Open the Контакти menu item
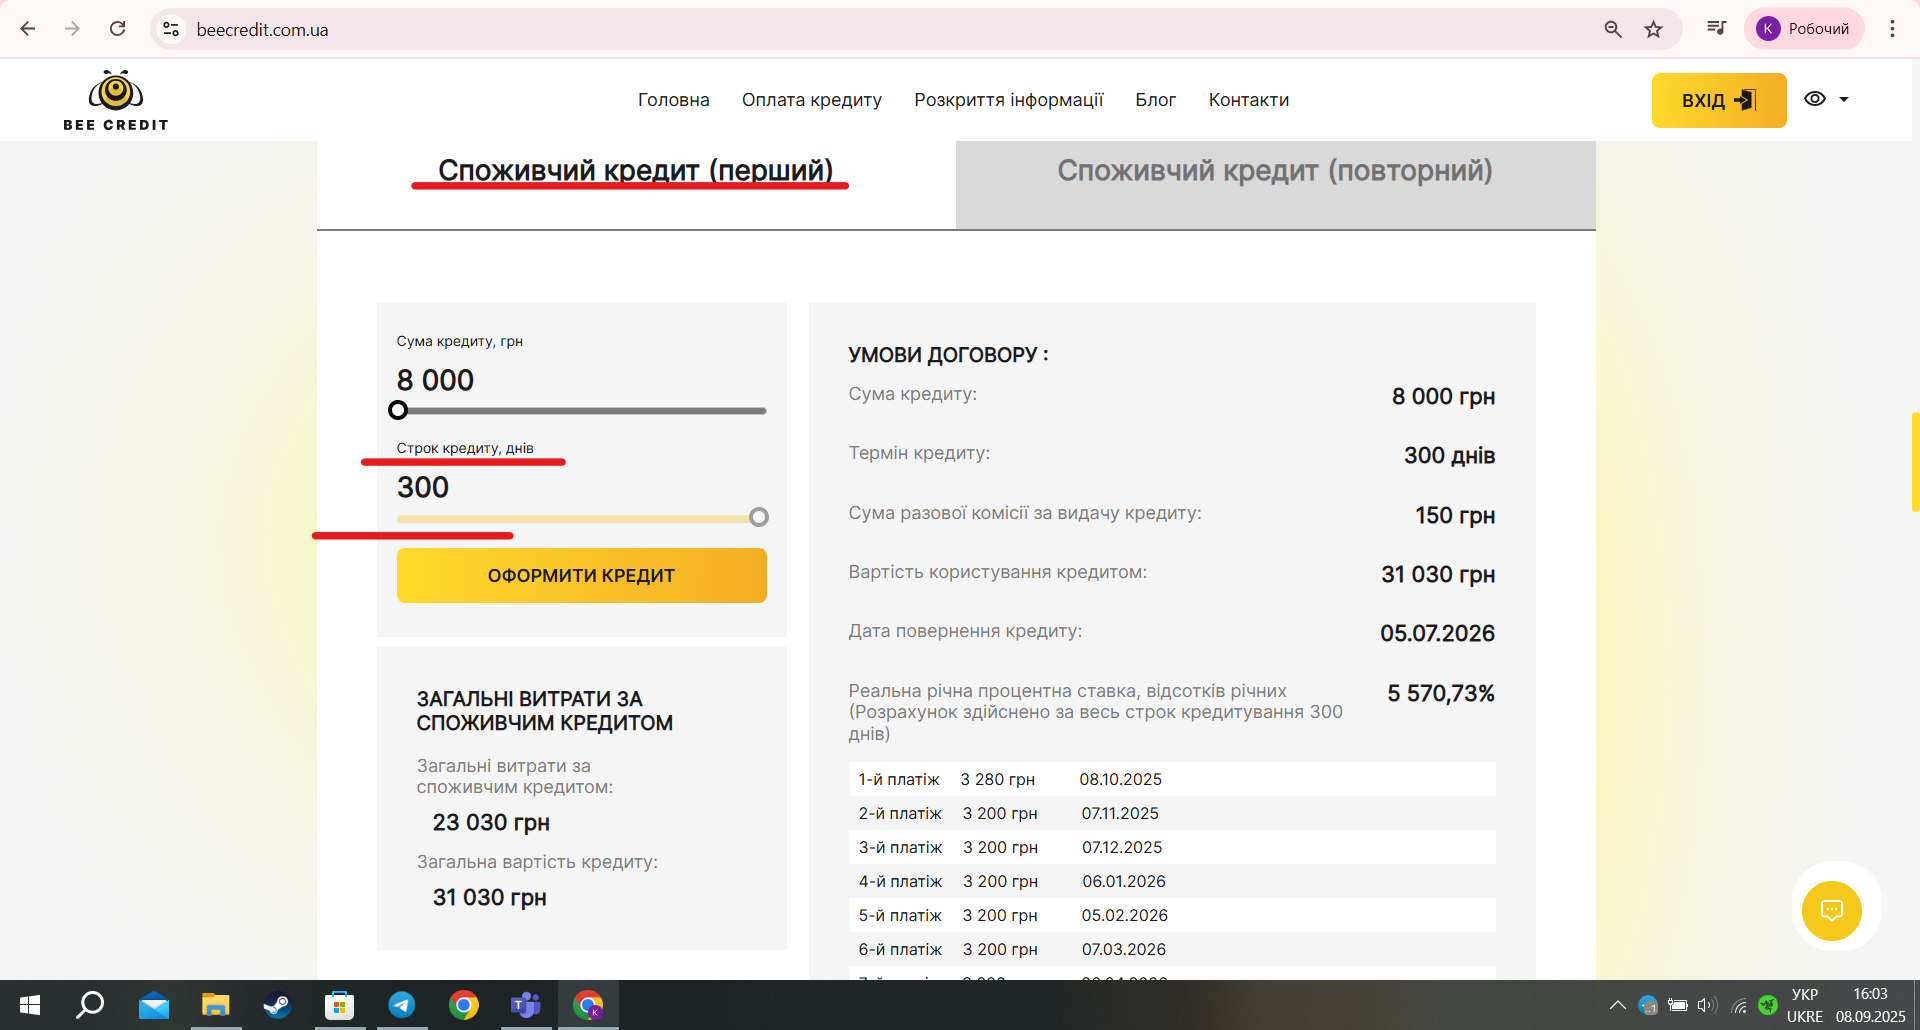 (1249, 100)
